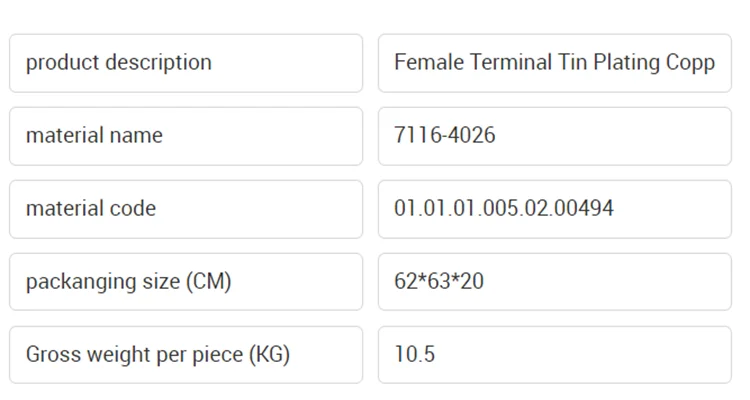The width and height of the screenshot is (750, 400).
Task: Click the "material name" label box
Action: pos(186,136)
